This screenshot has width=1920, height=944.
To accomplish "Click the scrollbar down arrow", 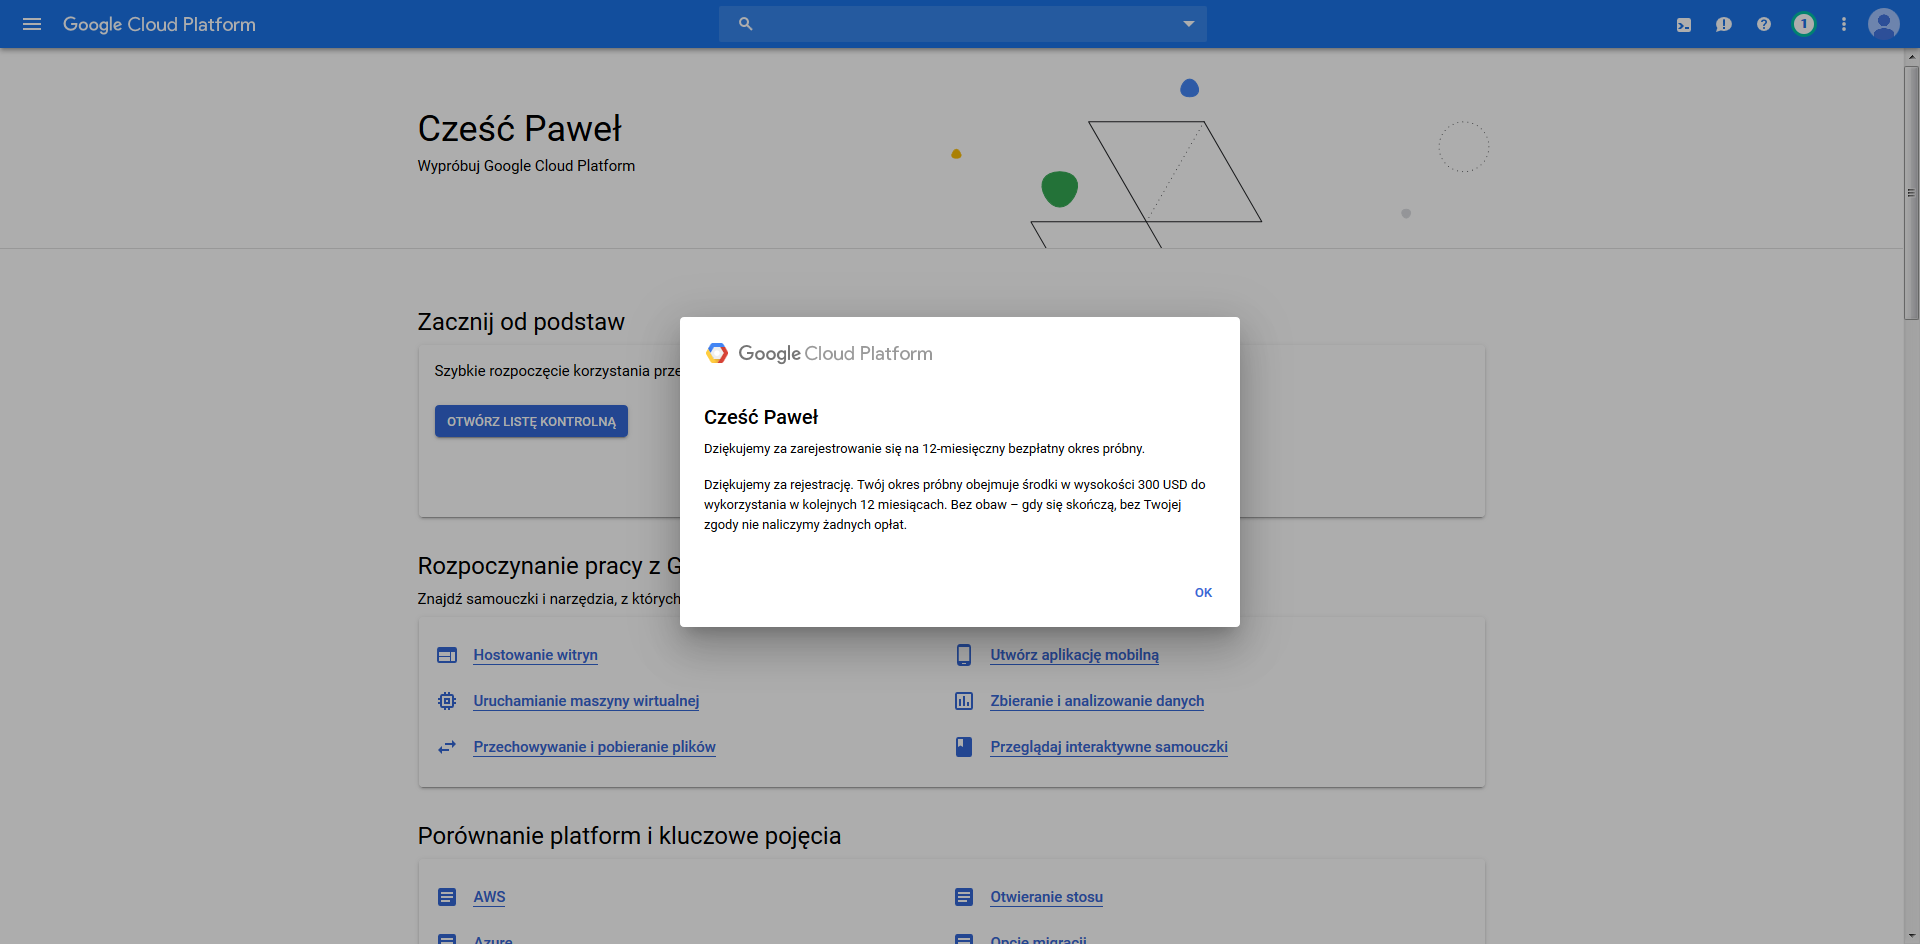I will (1911, 936).
